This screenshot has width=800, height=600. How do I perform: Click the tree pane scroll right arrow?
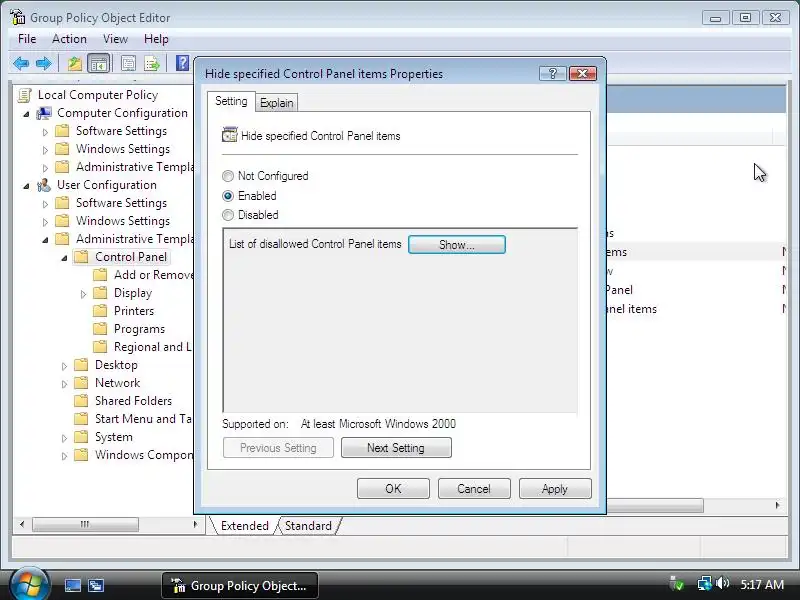[x=195, y=524]
